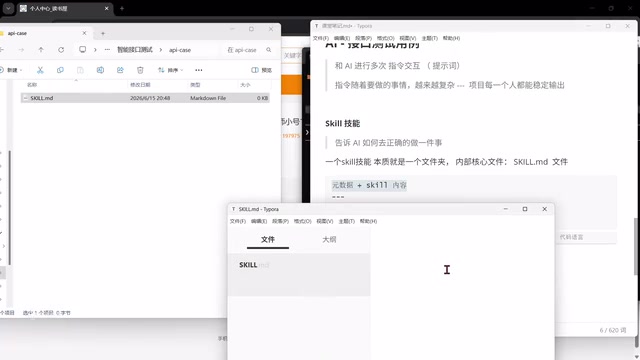Open 格式(O) menu in 课堂笔记 Typora window

[x=385, y=38]
